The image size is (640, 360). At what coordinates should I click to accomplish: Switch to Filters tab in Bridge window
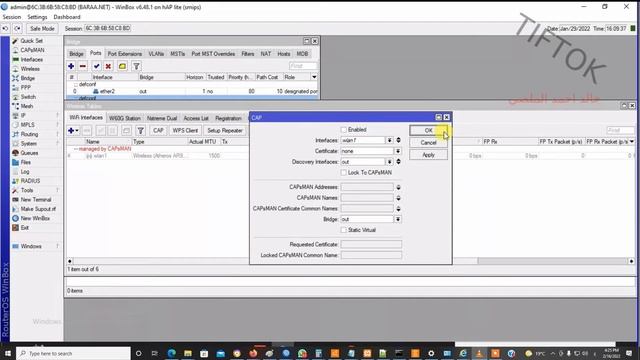click(x=248, y=54)
